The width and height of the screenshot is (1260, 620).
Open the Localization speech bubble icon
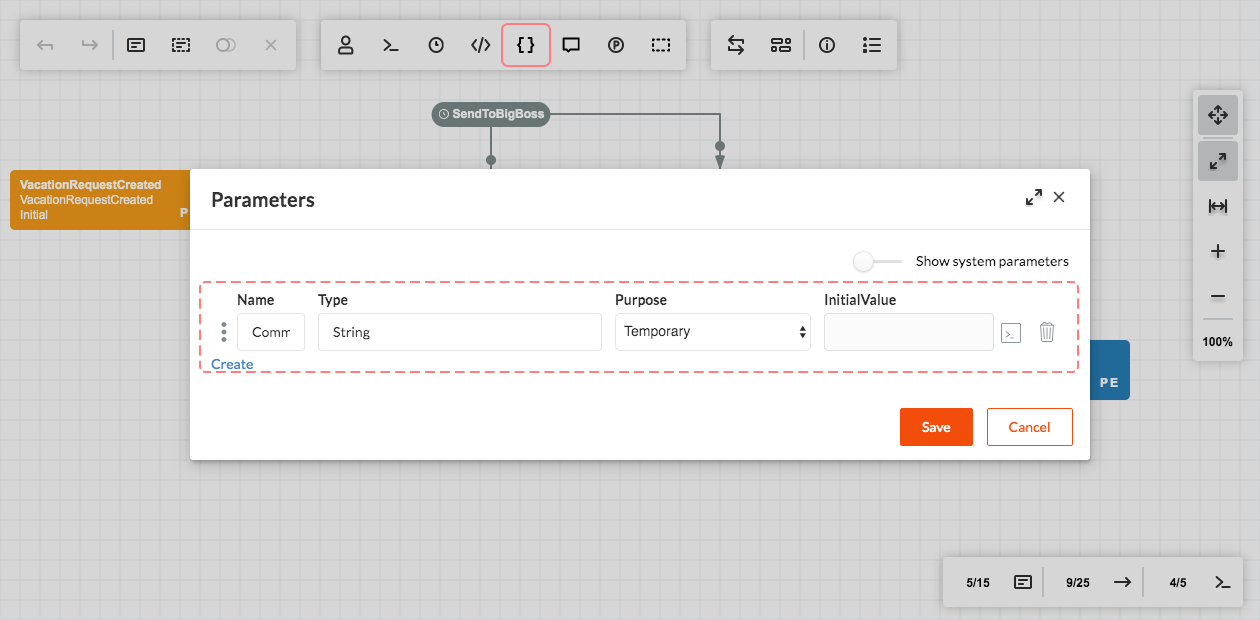pyautogui.click(x=571, y=45)
